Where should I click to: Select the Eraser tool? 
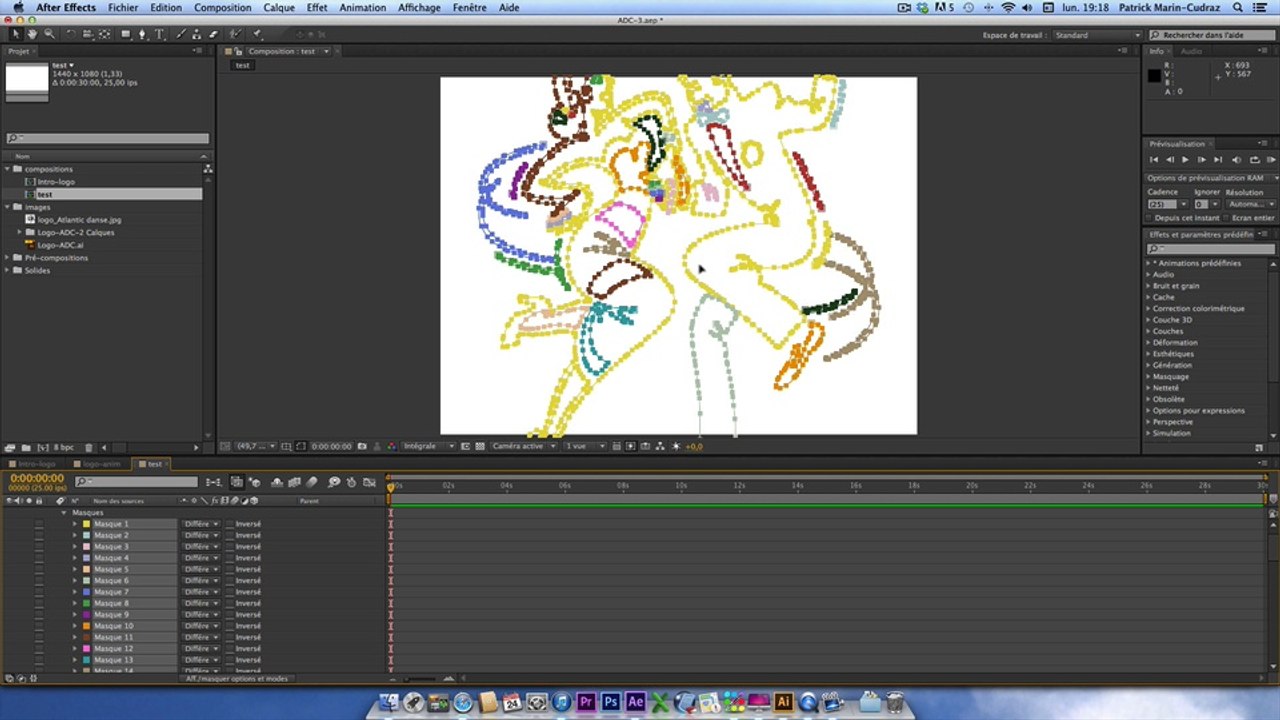point(213,34)
